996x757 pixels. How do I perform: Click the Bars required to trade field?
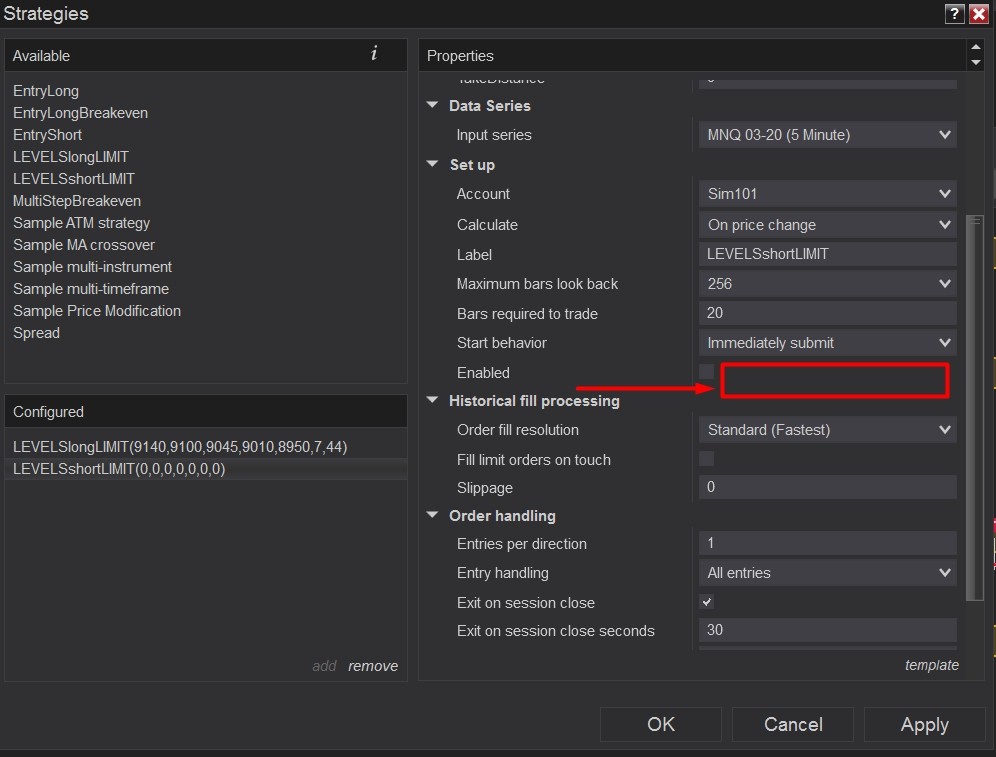tap(828, 313)
